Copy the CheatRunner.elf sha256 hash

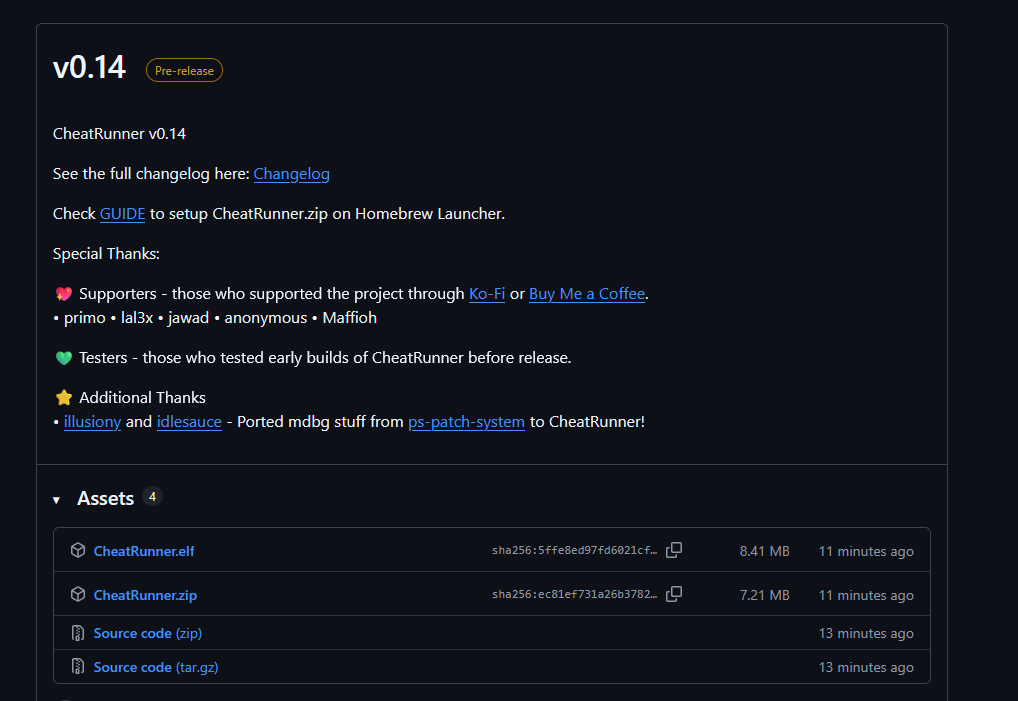coord(674,550)
